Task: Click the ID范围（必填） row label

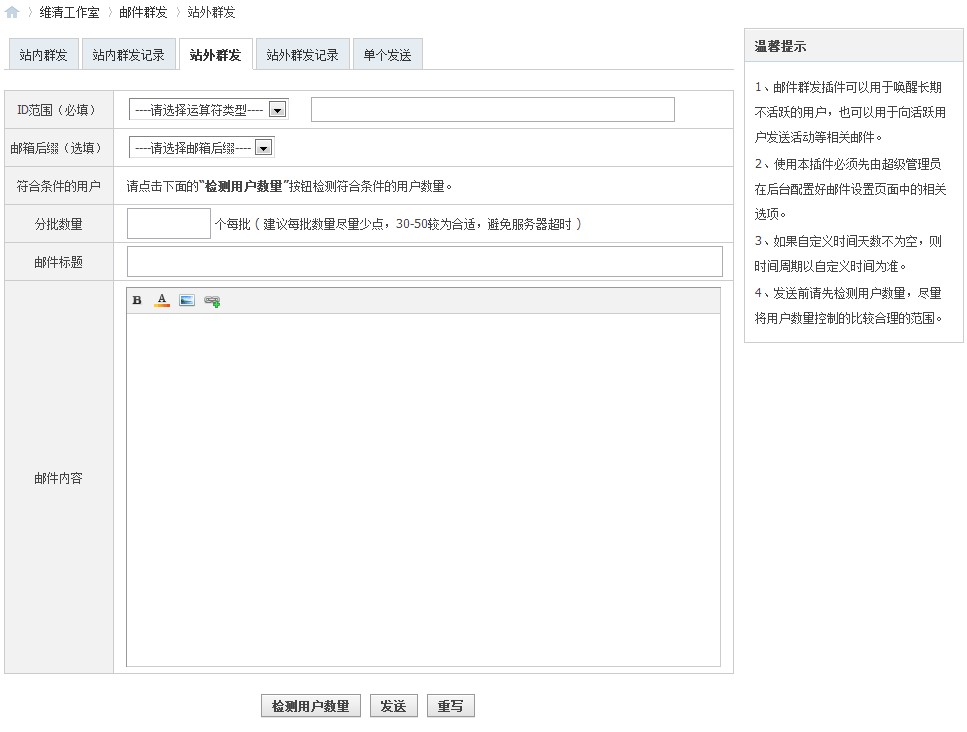Action: (57, 110)
